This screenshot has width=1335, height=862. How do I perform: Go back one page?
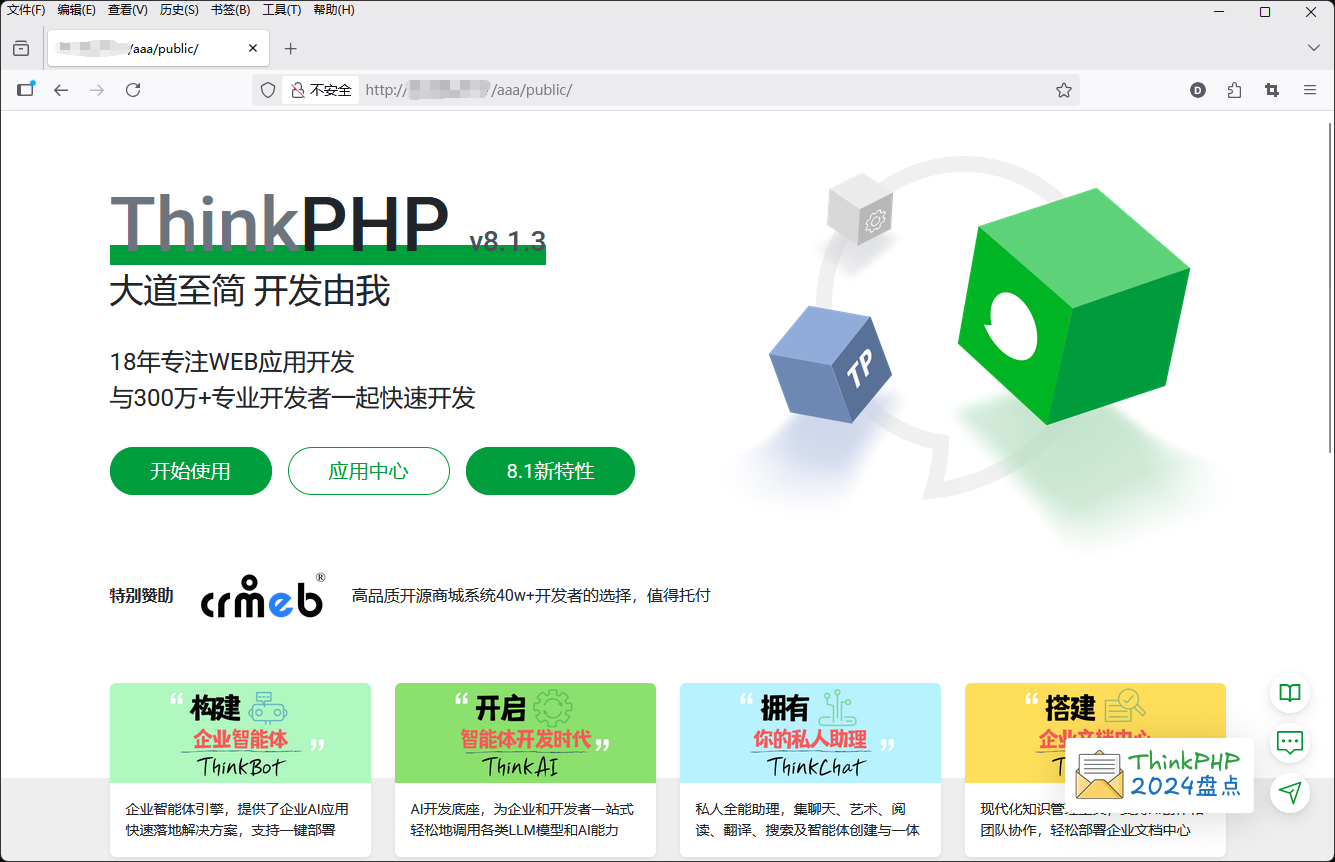pyautogui.click(x=61, y=90)
